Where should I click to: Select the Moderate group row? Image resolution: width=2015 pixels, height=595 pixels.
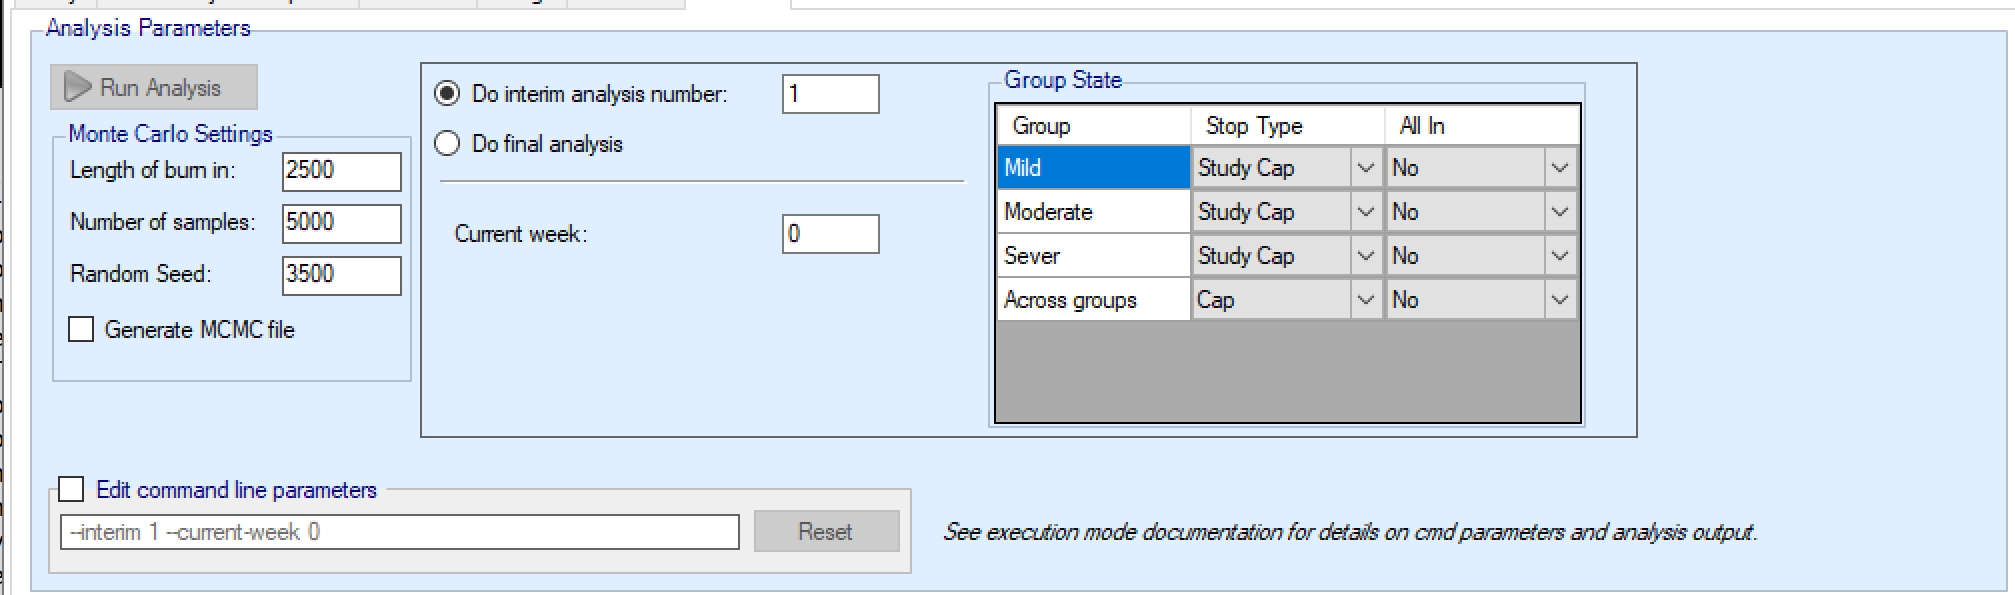pyautogui.click(x=1092, y=212)
